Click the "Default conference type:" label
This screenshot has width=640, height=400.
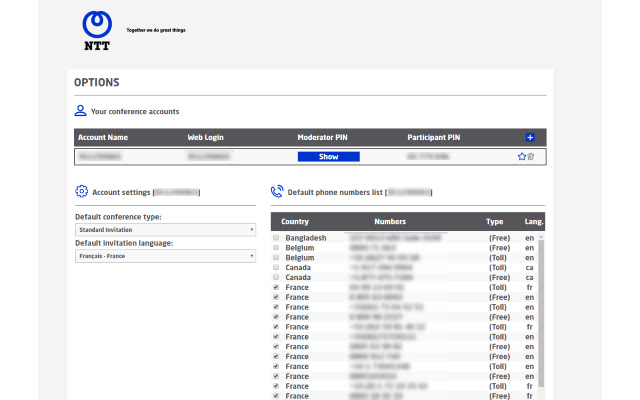tap(118, 217)
